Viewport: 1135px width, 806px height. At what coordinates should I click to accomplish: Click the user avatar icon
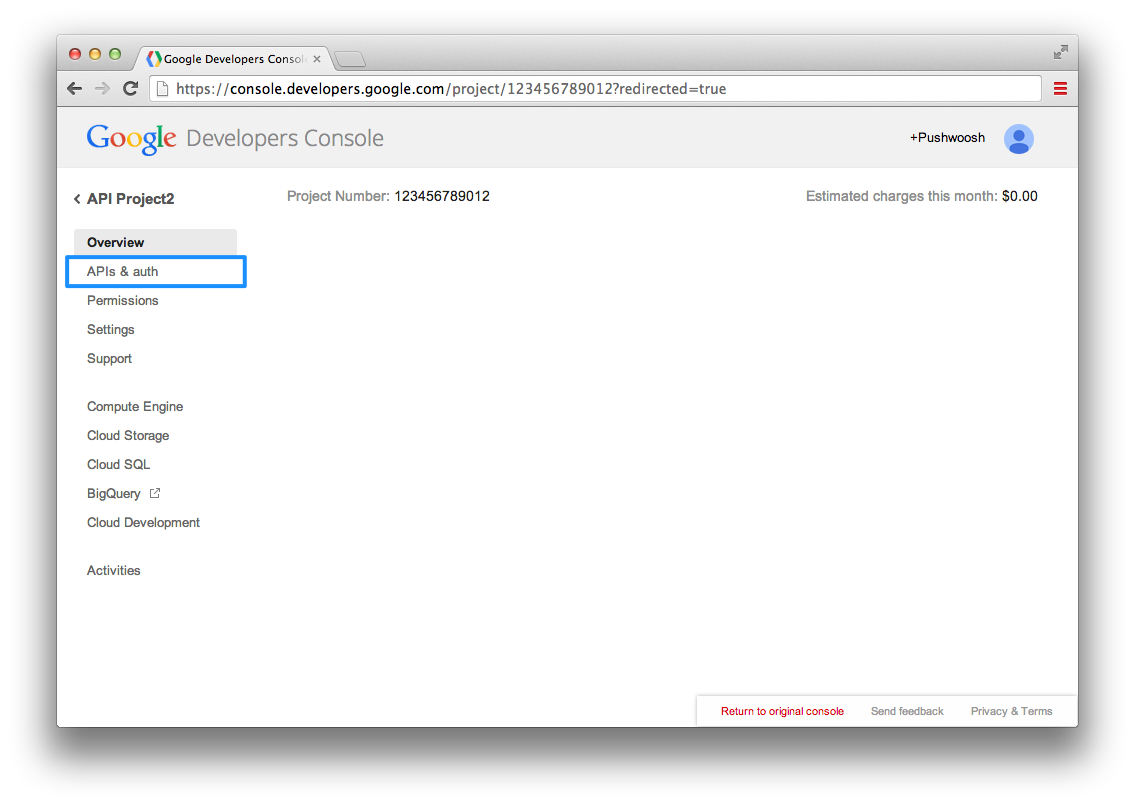click(1018, 138)
